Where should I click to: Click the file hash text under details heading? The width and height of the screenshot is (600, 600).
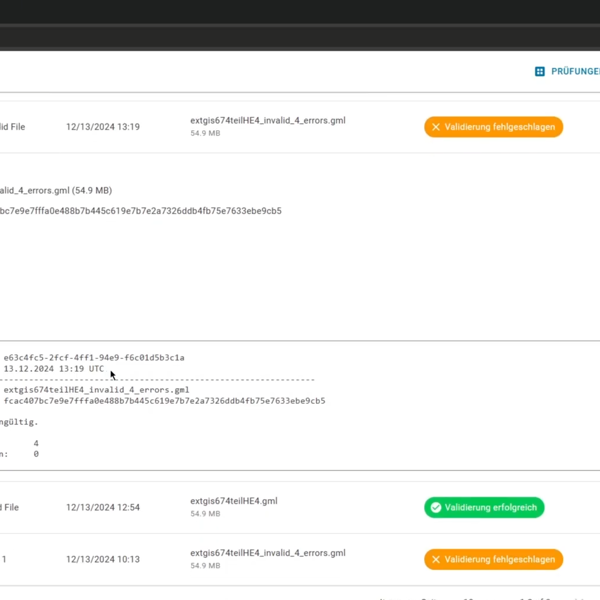140,211
